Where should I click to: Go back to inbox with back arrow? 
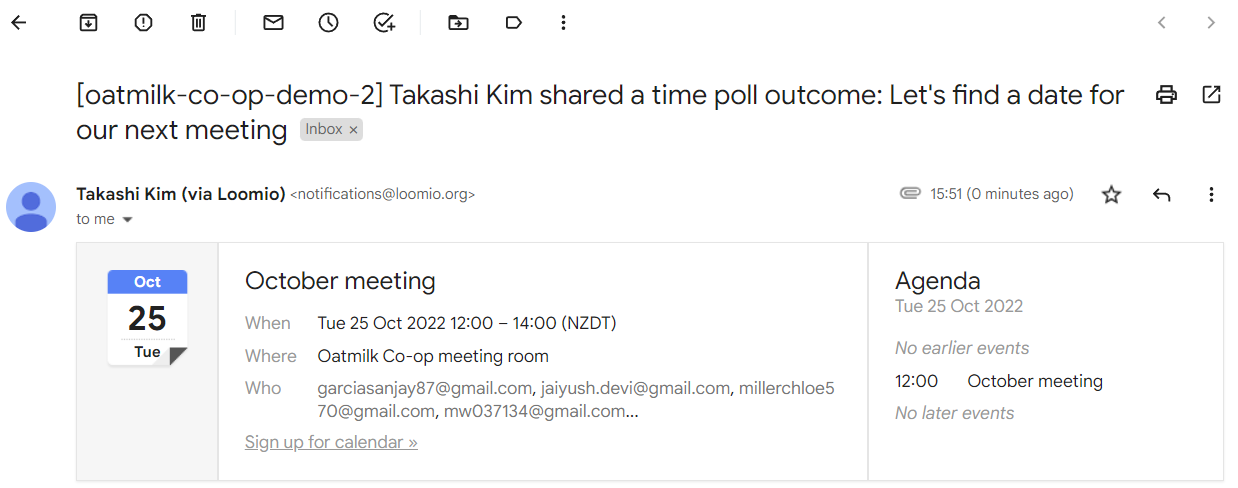[19, 22]
